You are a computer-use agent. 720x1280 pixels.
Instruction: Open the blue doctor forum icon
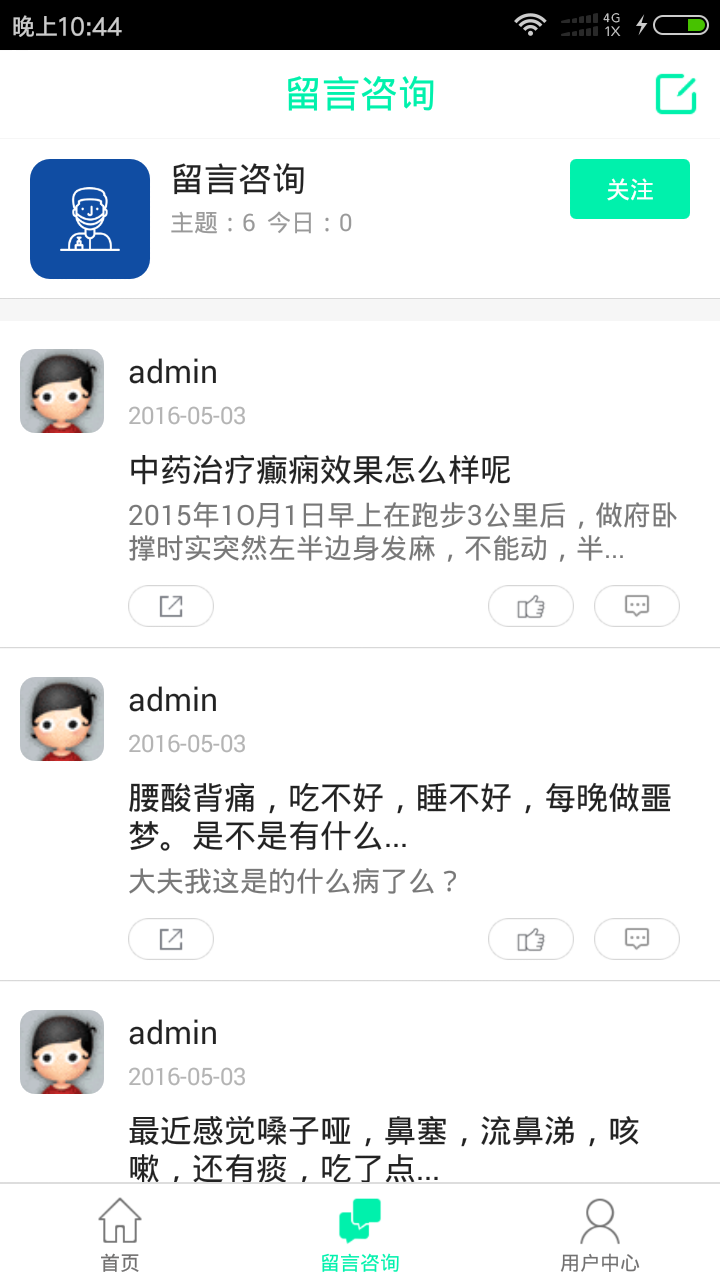90,219
